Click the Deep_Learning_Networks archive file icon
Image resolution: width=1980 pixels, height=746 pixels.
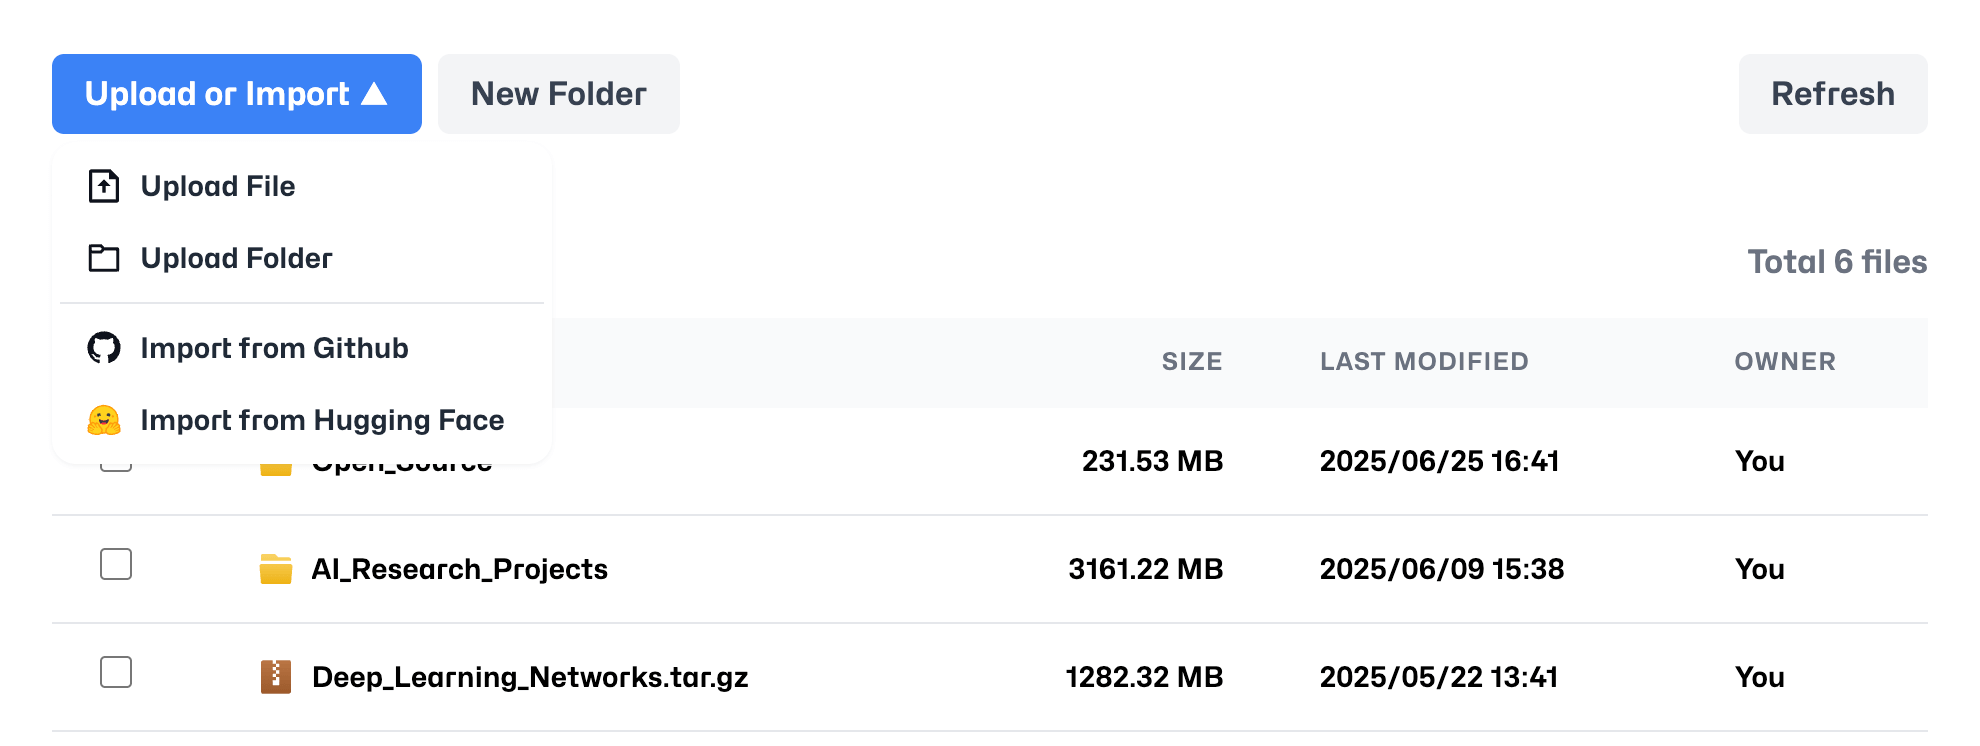(x=276, y=677)
